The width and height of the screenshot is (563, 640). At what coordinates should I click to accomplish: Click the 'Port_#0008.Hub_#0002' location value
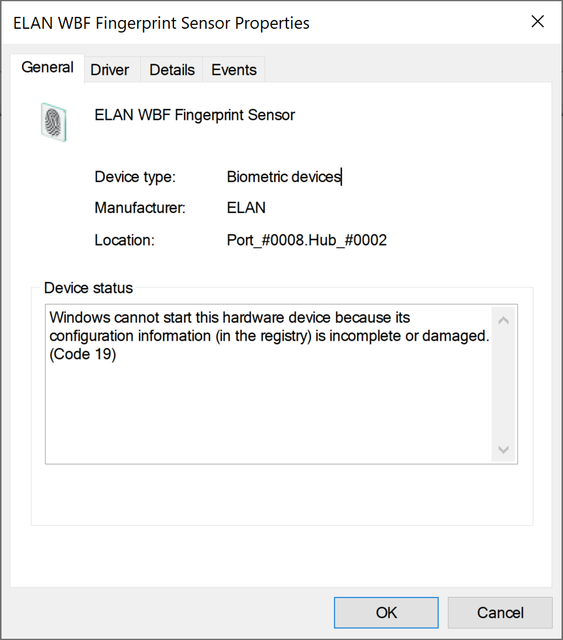[307, 240]
